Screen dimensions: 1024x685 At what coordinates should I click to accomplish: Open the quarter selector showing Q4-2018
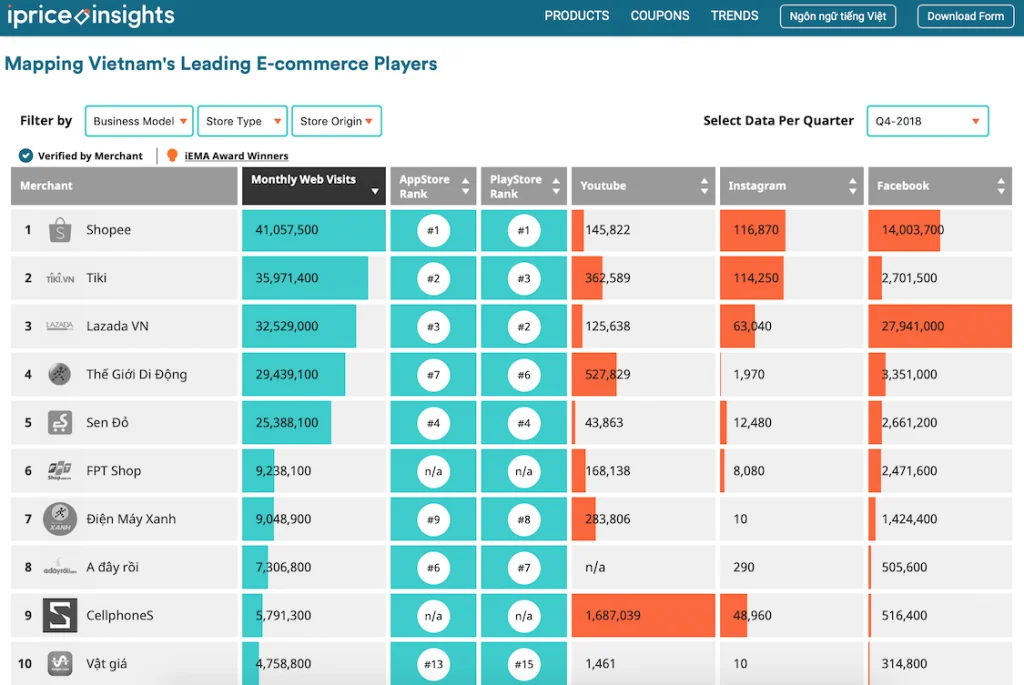pos(927,121)
